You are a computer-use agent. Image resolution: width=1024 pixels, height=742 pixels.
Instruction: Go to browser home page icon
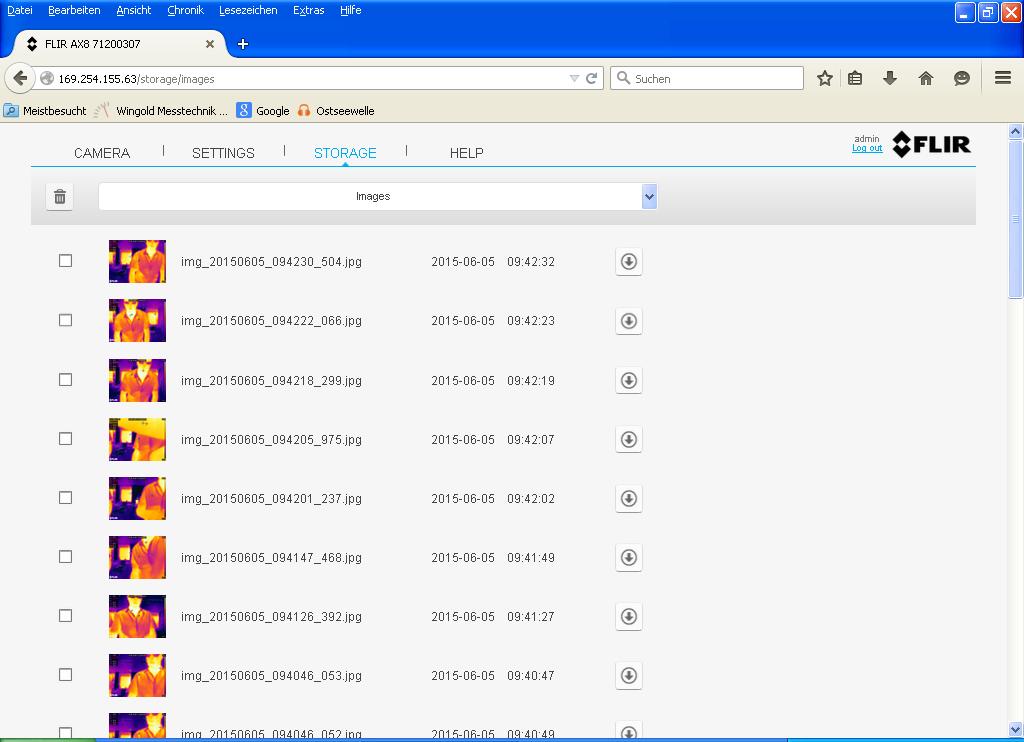[x=925, y=78]
